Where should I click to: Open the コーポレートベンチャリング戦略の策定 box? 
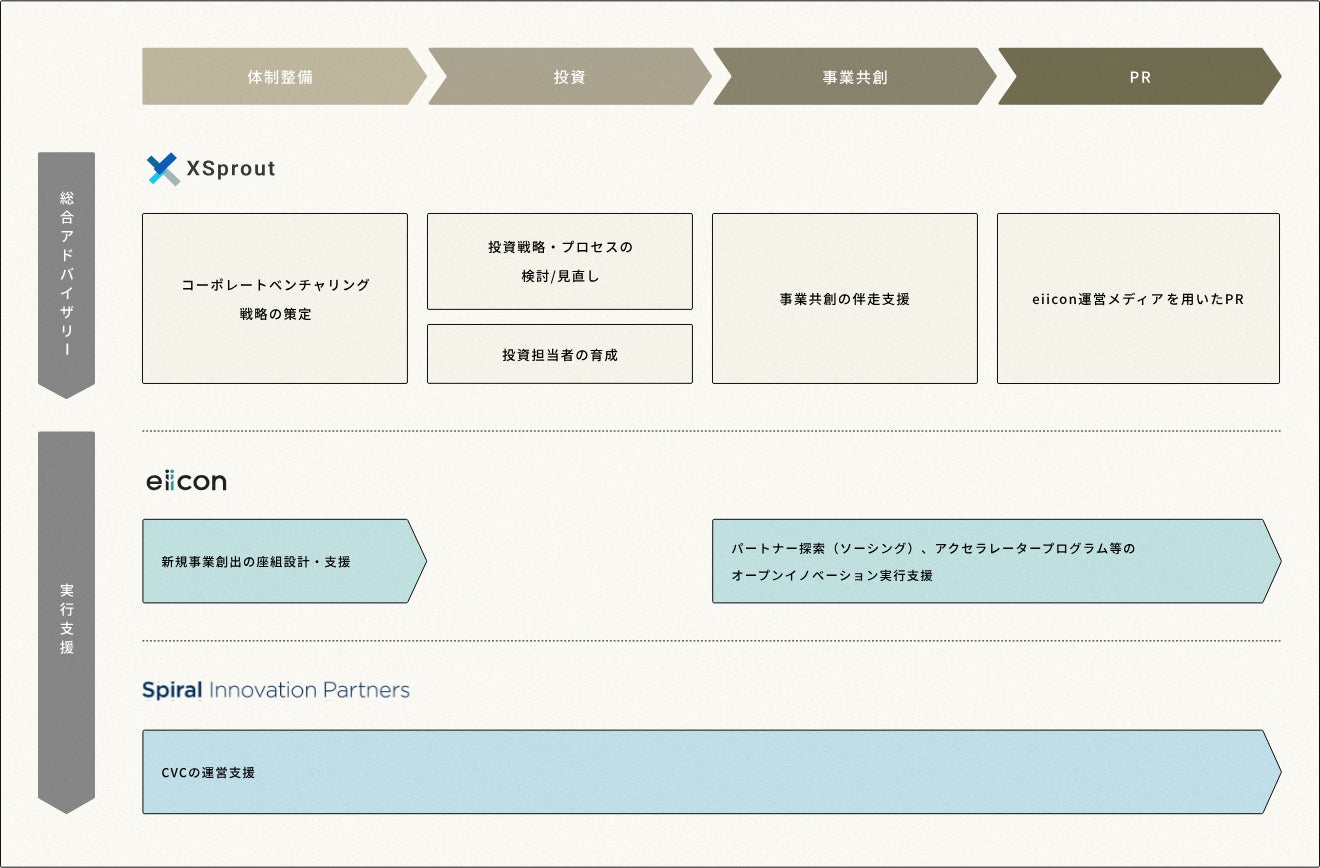click(275, 298)
